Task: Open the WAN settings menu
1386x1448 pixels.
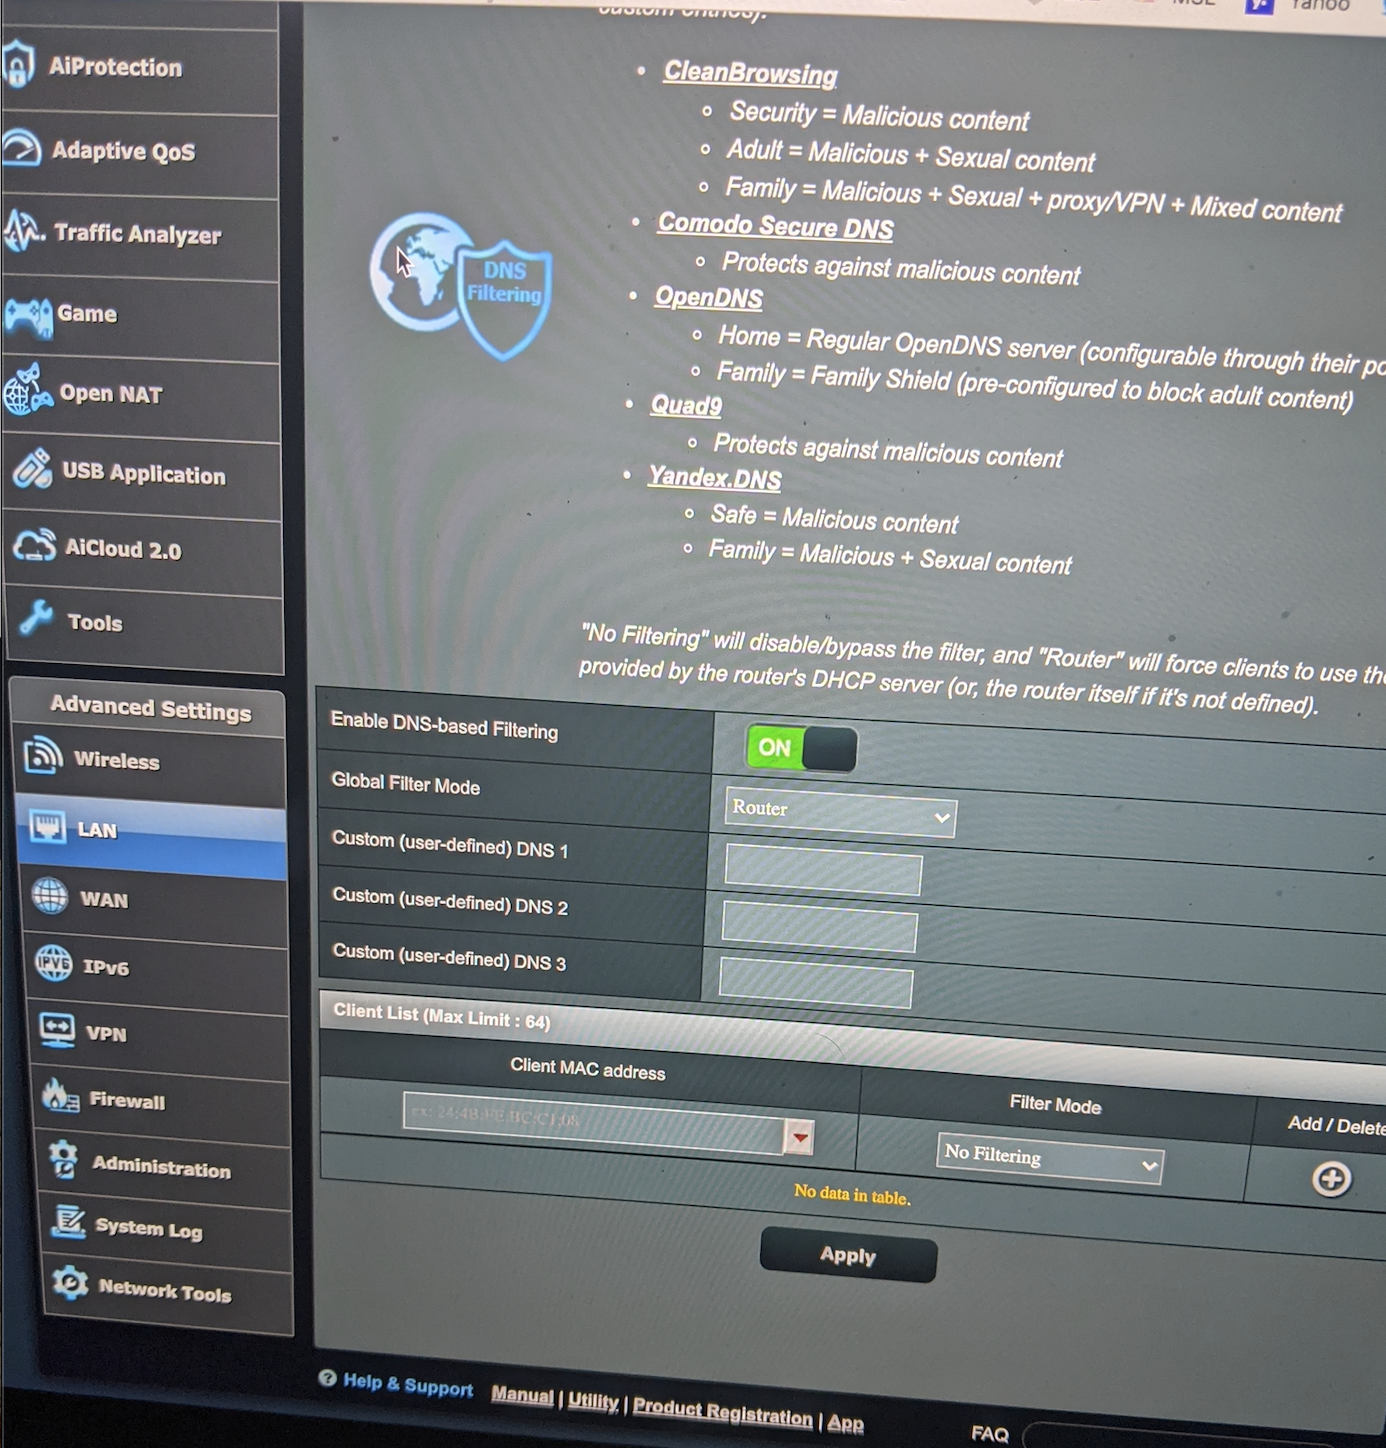Action: pos(104,900)
